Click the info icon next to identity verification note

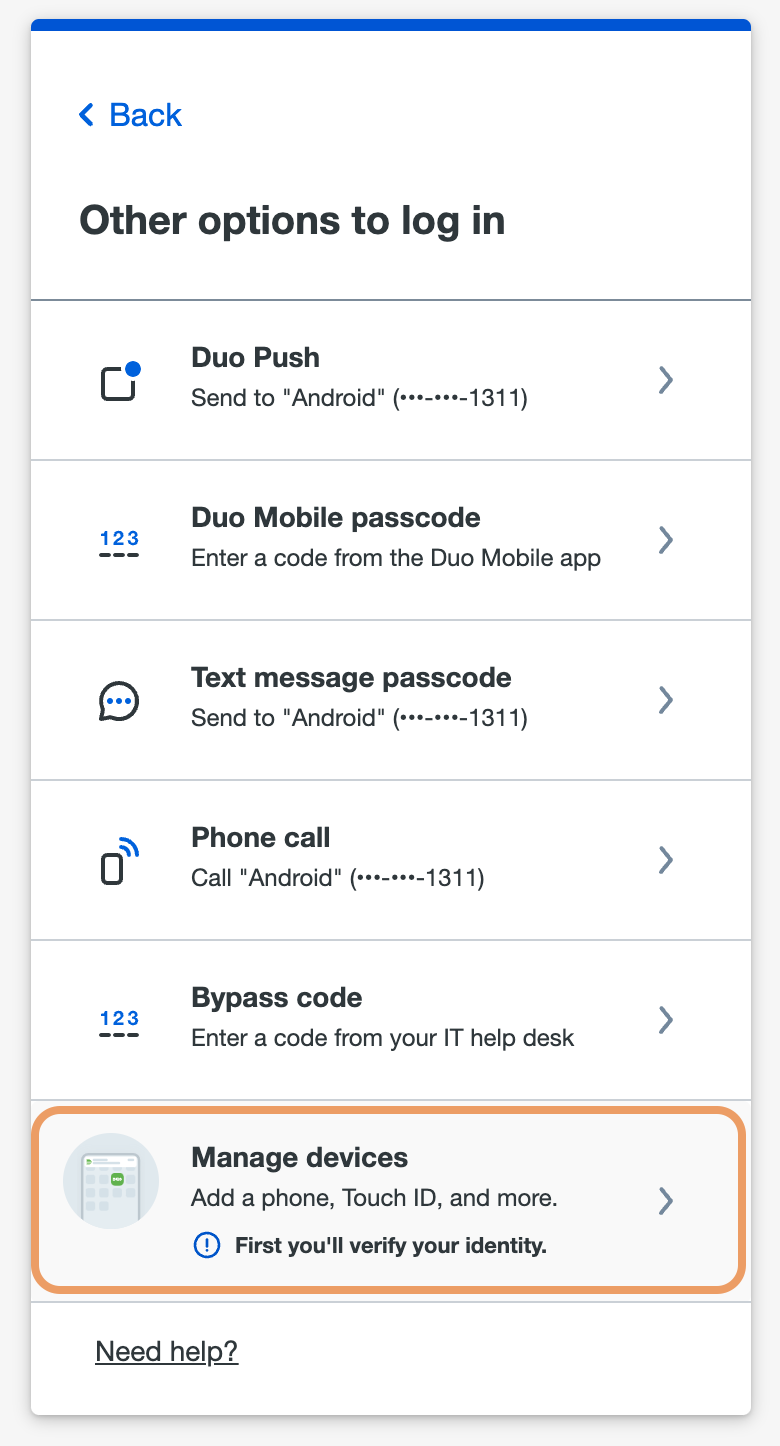pos(206,1245)
